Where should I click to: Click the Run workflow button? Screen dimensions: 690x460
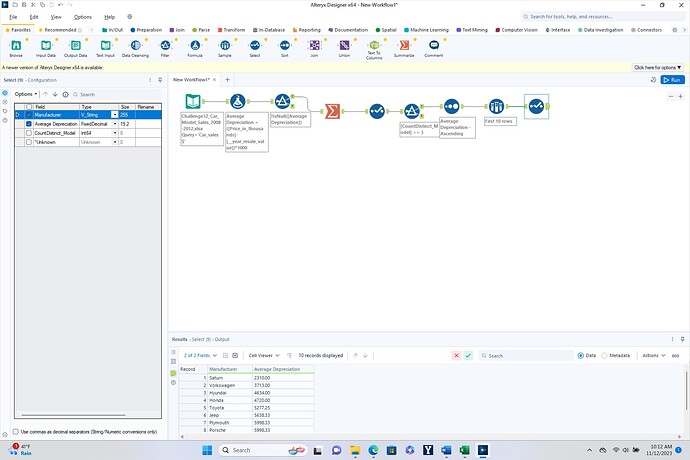[673, 80]
